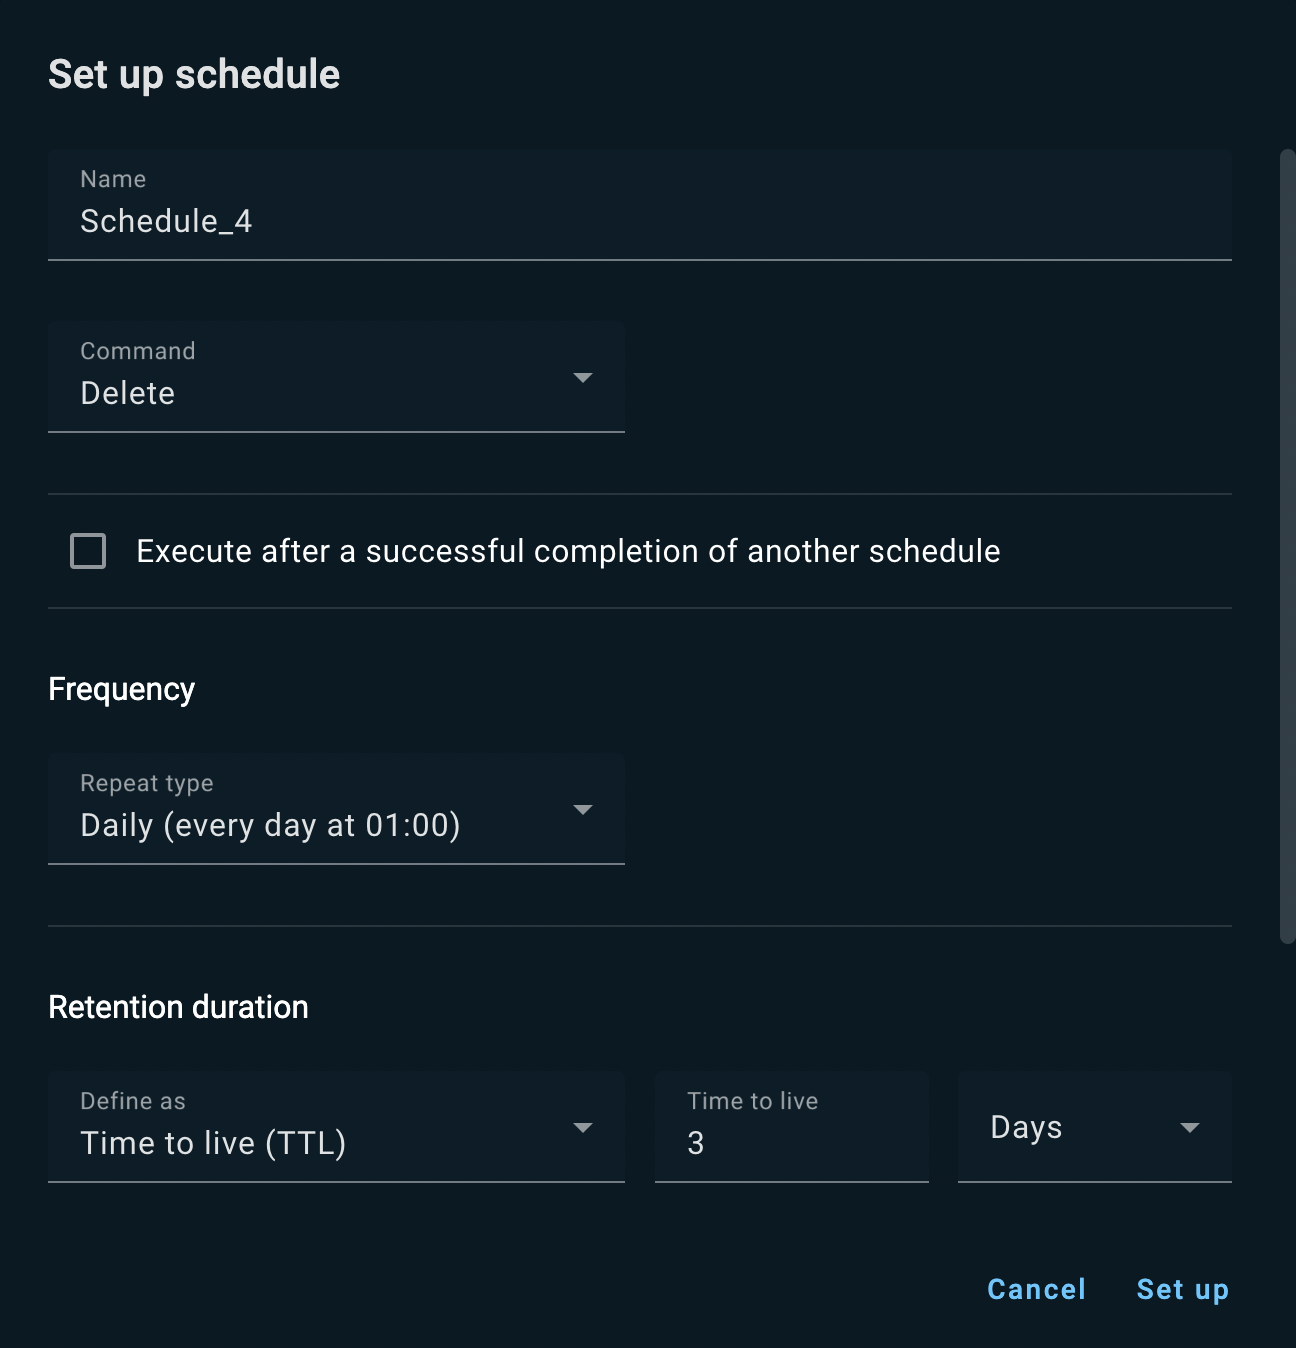Click the Days dropdown arrow icon
1296x1348 pixels.
point(1189,1128)
